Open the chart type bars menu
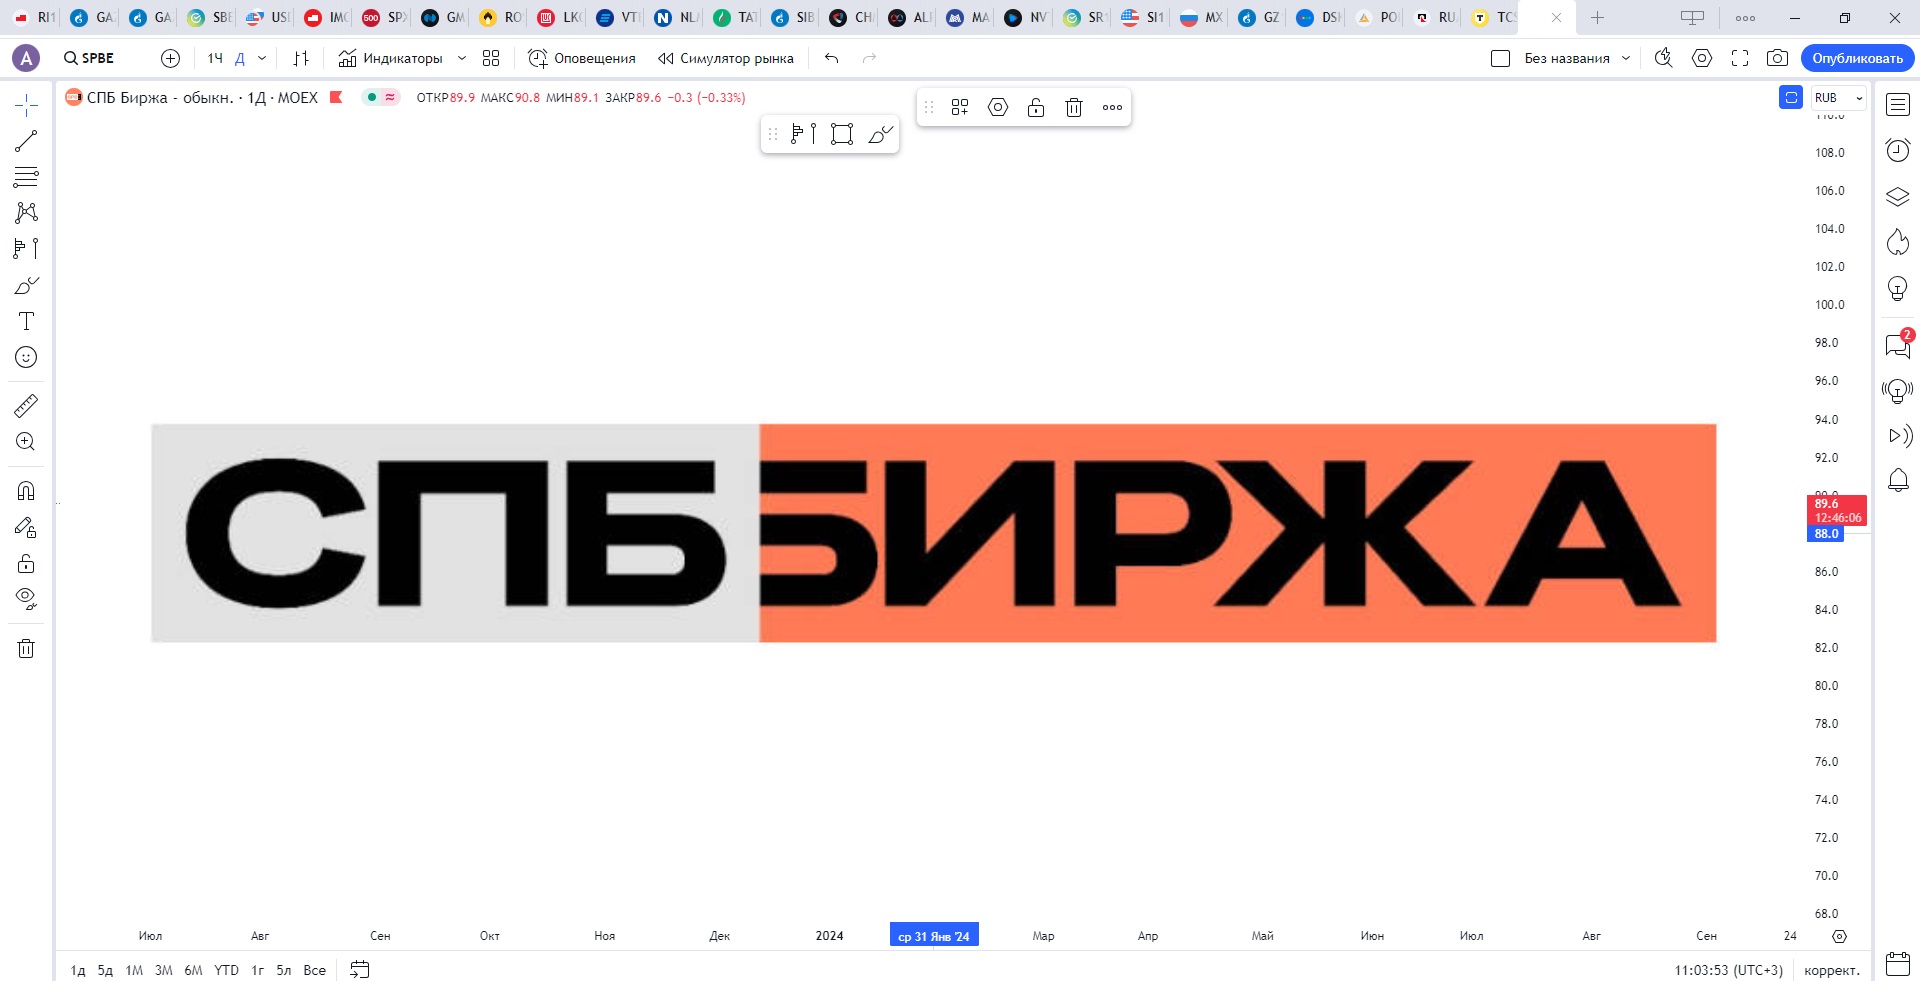 [301, 58]
